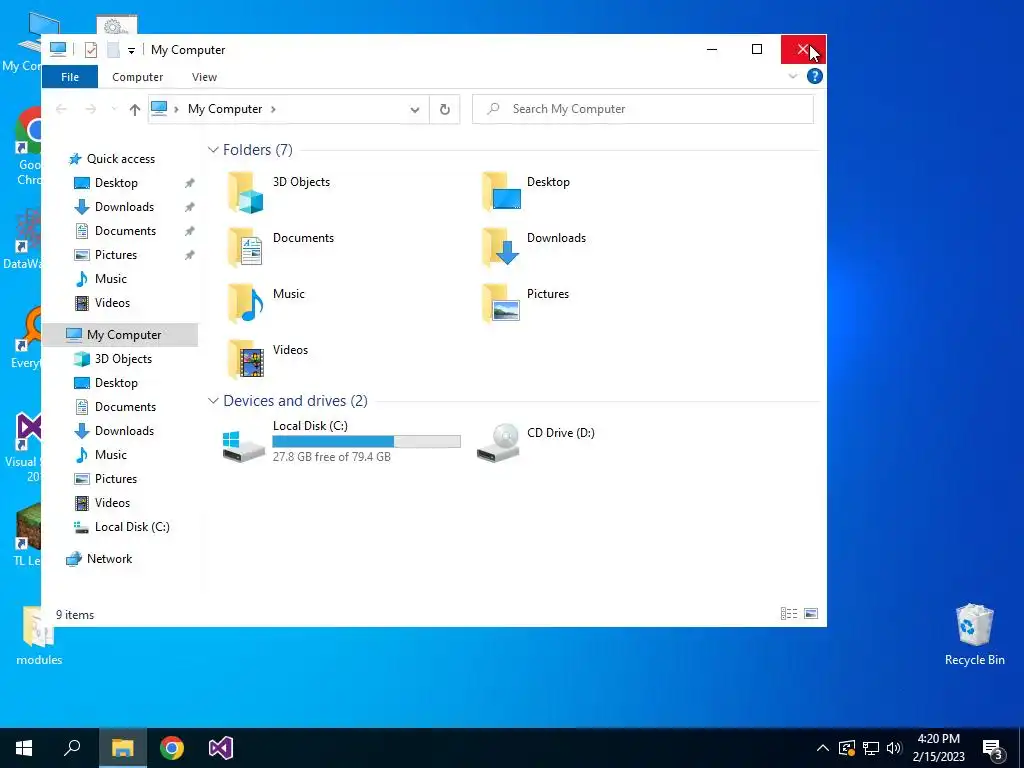This screenshot has height=768, width=1024.
Task: Collapse the Devices and drives (2) group
Action: (x=213, y=400)
